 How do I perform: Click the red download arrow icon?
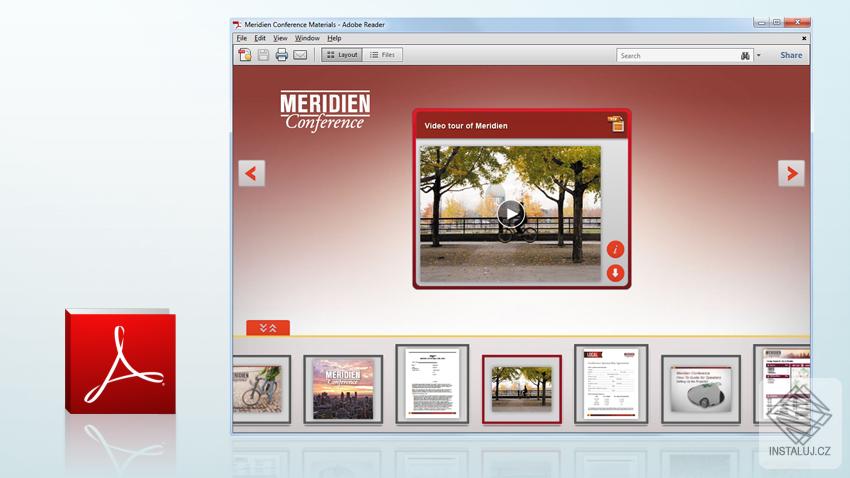click(x=615, y=273)
